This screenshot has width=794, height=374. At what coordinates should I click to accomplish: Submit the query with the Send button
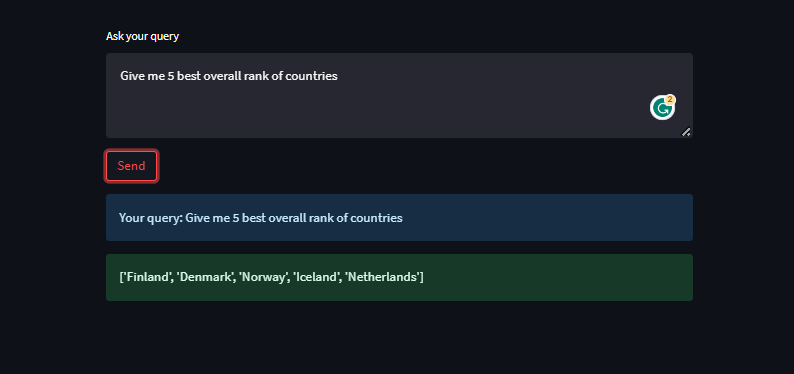click(x=132, y=166)
